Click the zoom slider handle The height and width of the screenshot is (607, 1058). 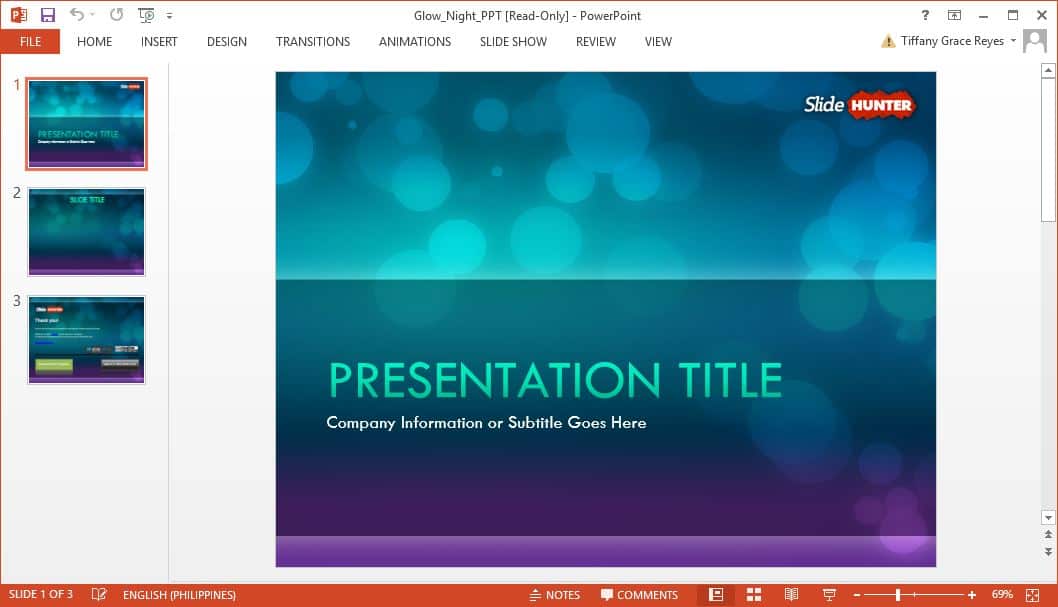pyautogui.click(x=898, y=595)
